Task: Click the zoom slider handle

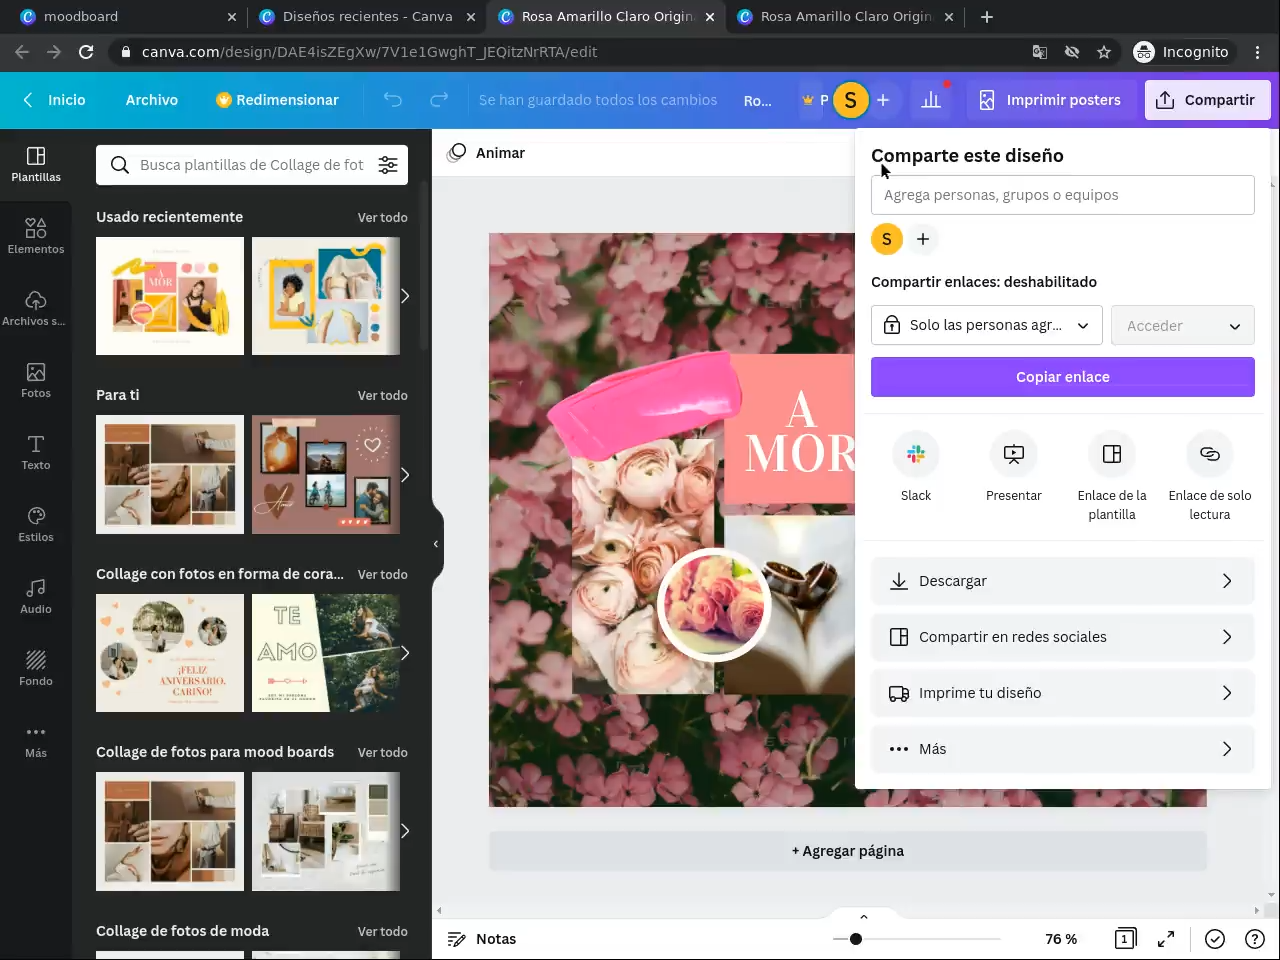Action: (856, 939)
